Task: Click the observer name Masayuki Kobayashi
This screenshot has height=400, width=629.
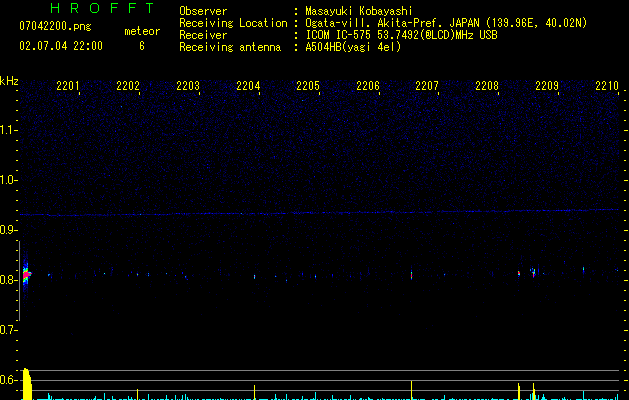Action: click(359, 11)
